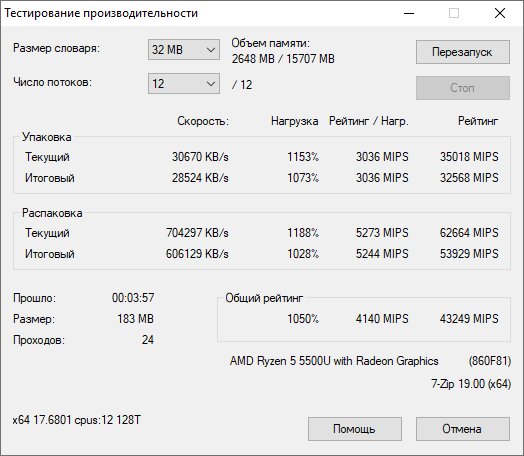Click the Стоп button
Viewport: 524px width, 456px height.
pos(463,88)
